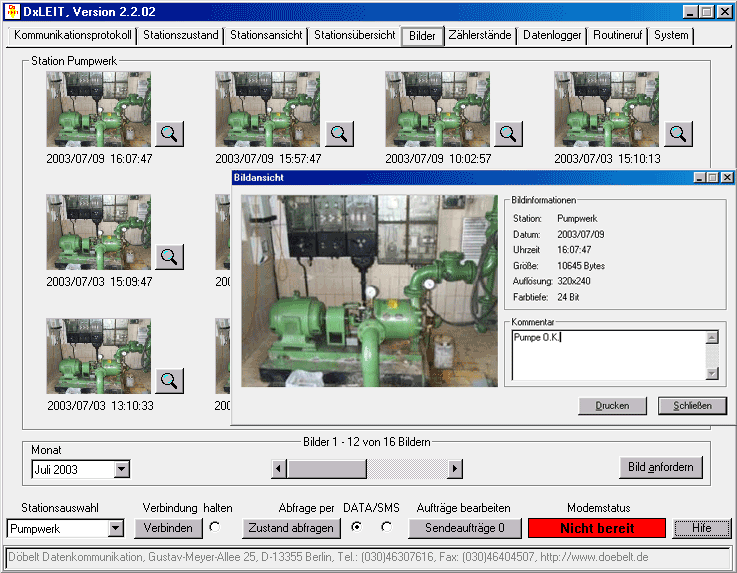Magnify image dated 2003/07/09 10:02:57
Viewport: 737px width, 573px height.
(x=508, y=134)
